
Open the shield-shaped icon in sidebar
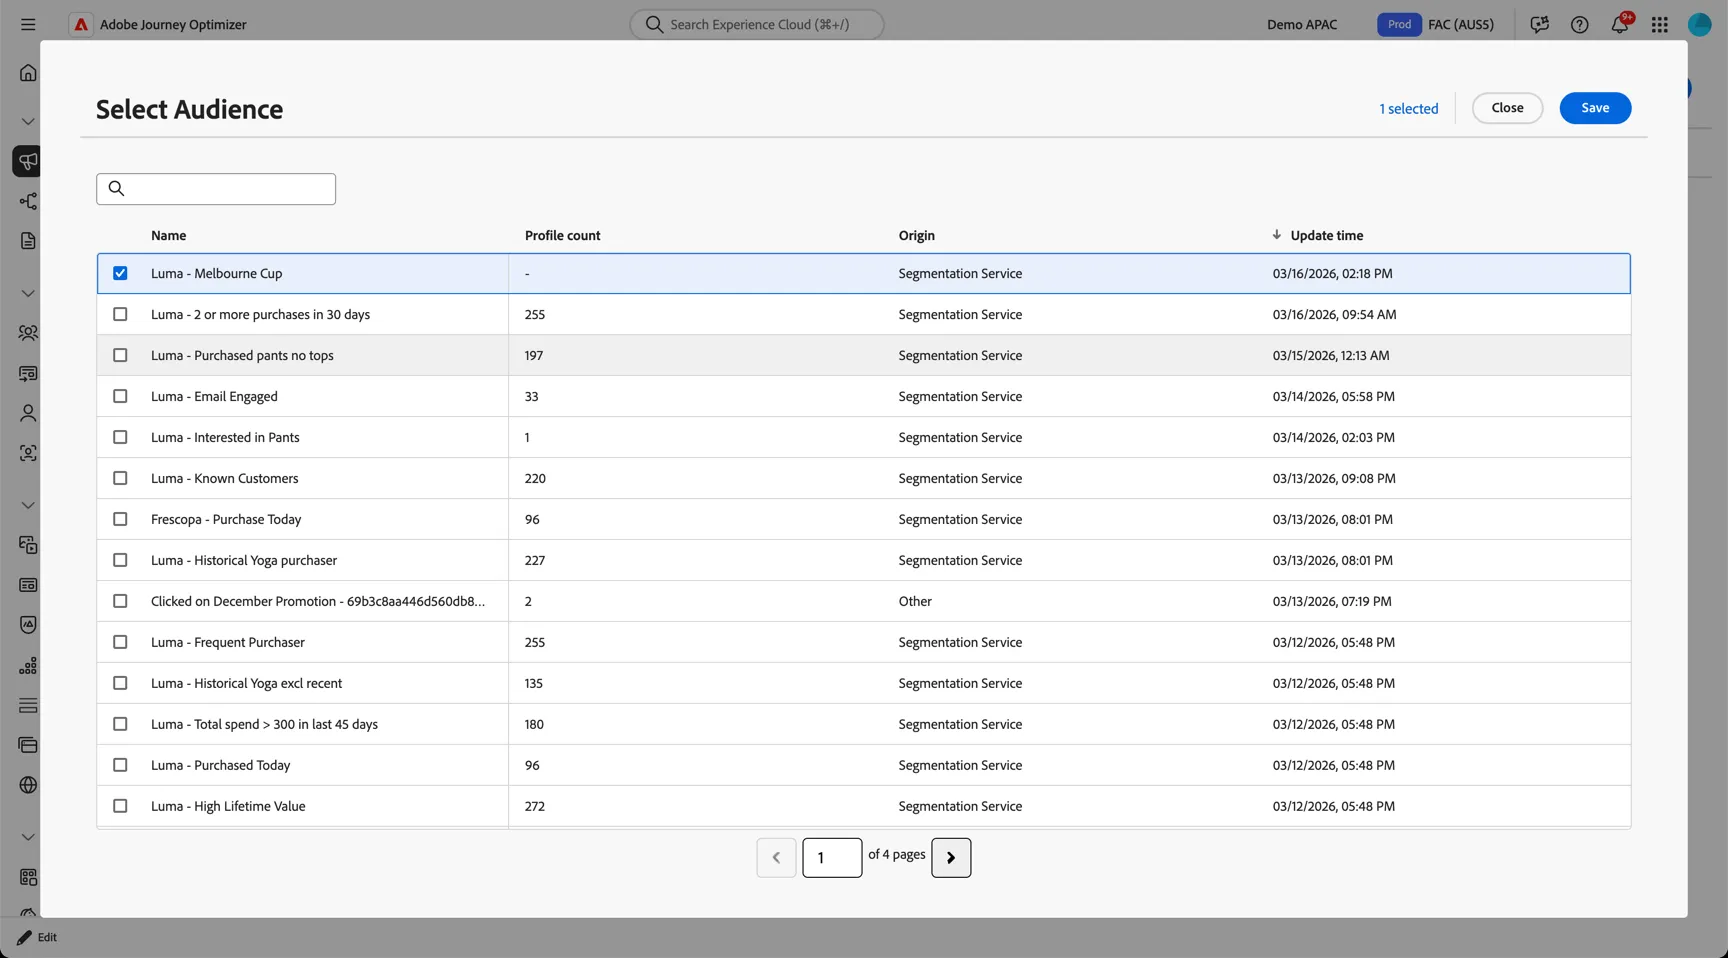click(28, 625)
